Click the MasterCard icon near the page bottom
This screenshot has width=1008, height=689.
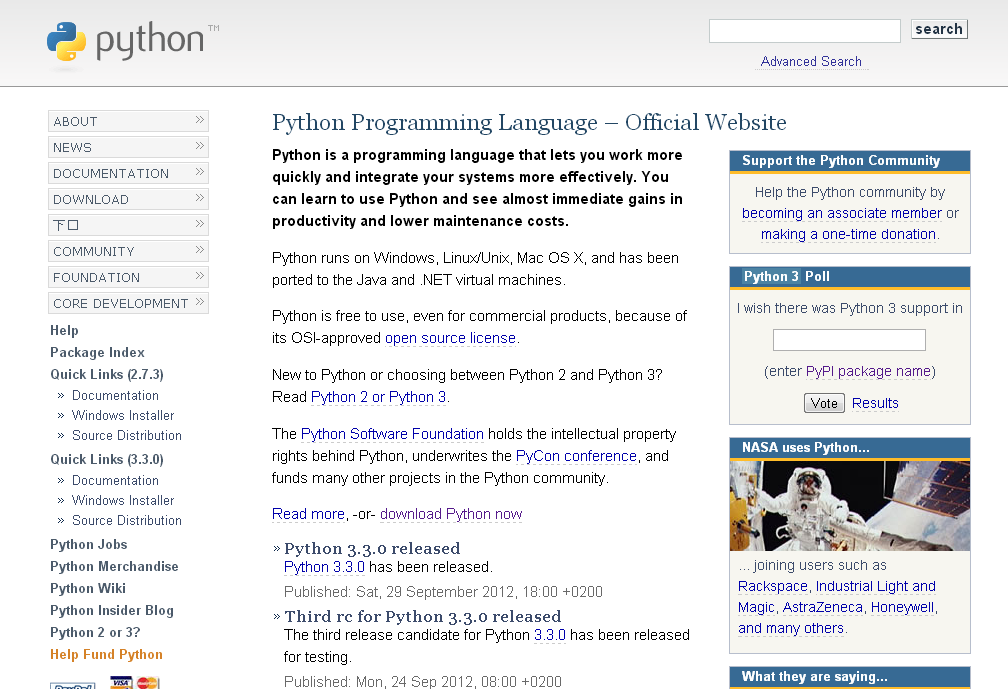pos(147,683)
